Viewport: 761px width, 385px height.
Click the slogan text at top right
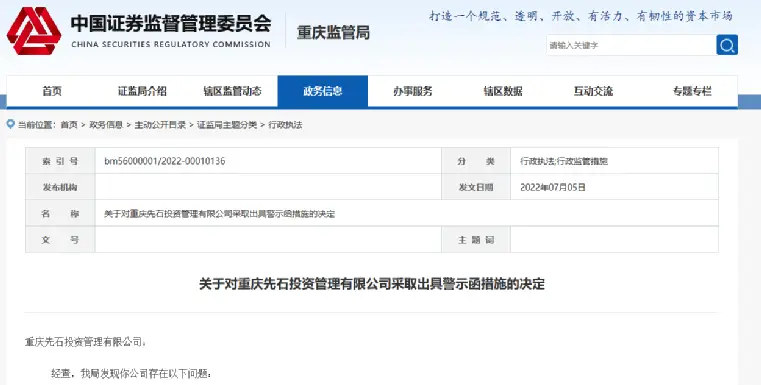(580, 16)
